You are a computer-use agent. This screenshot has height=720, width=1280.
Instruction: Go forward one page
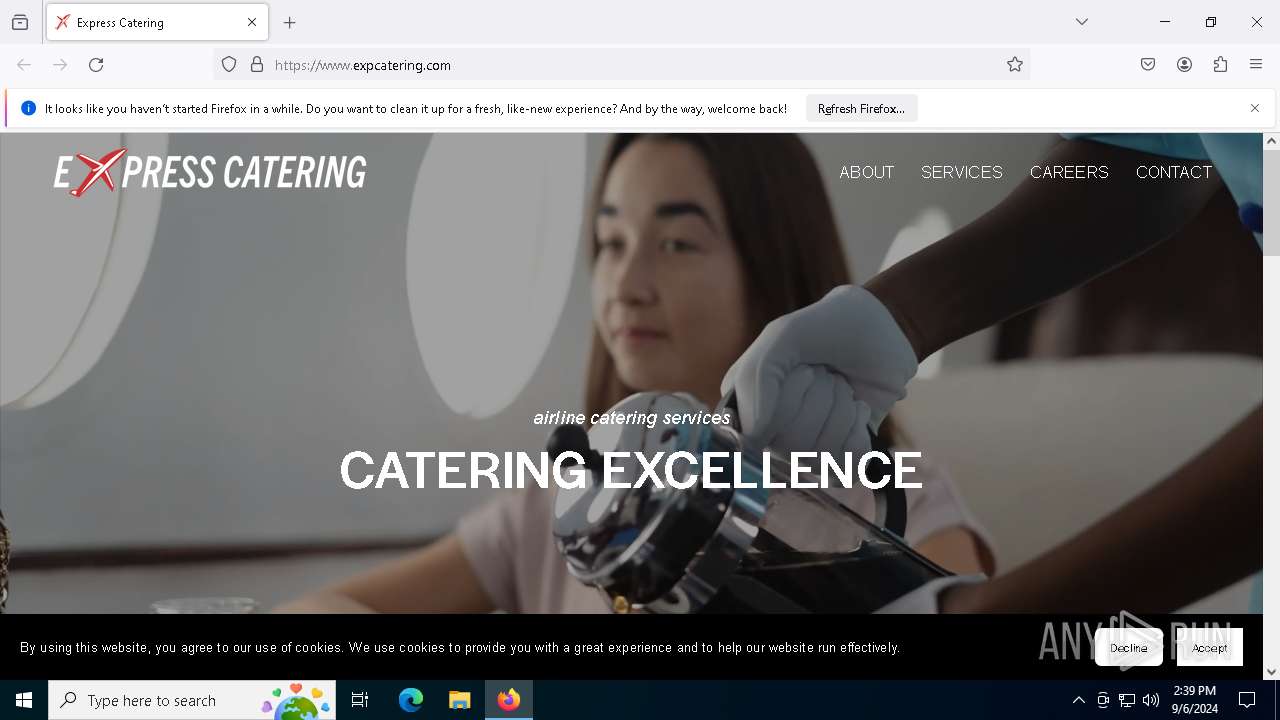60,65
